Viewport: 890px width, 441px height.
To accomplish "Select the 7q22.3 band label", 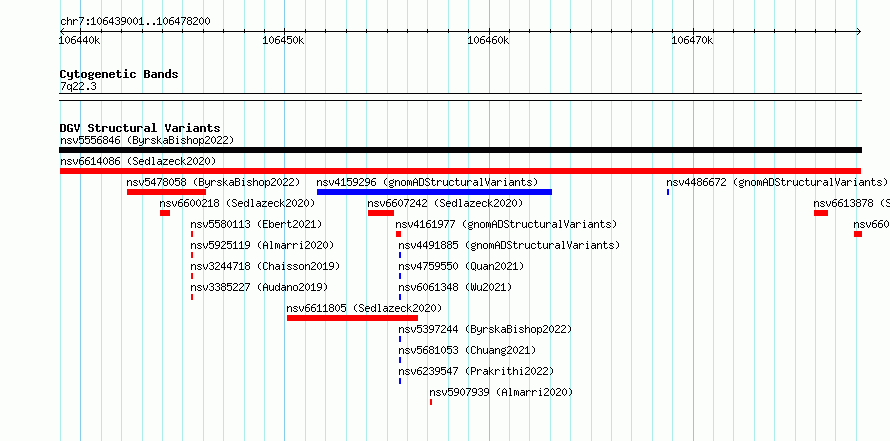I will click(x=78, y=86).
